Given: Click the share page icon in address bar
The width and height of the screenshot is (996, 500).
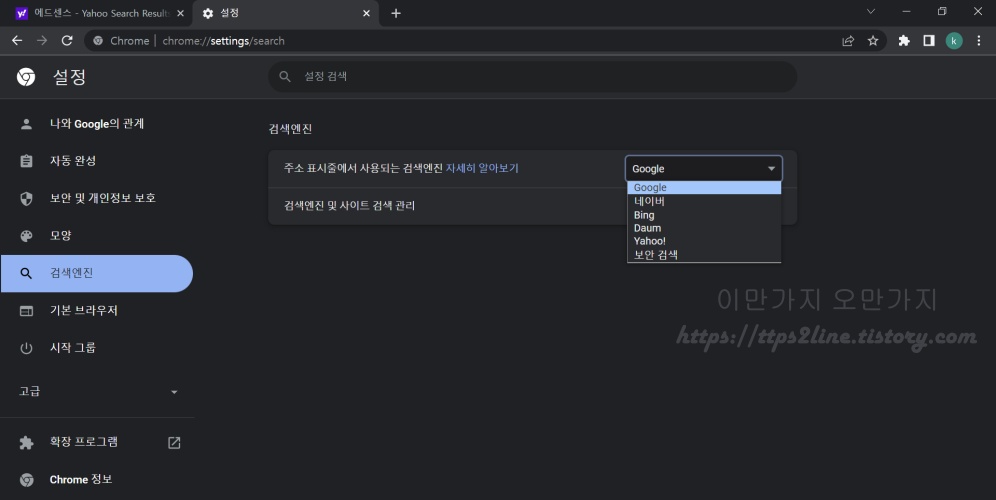Looking at the screenshot, I should coord(848,41).
